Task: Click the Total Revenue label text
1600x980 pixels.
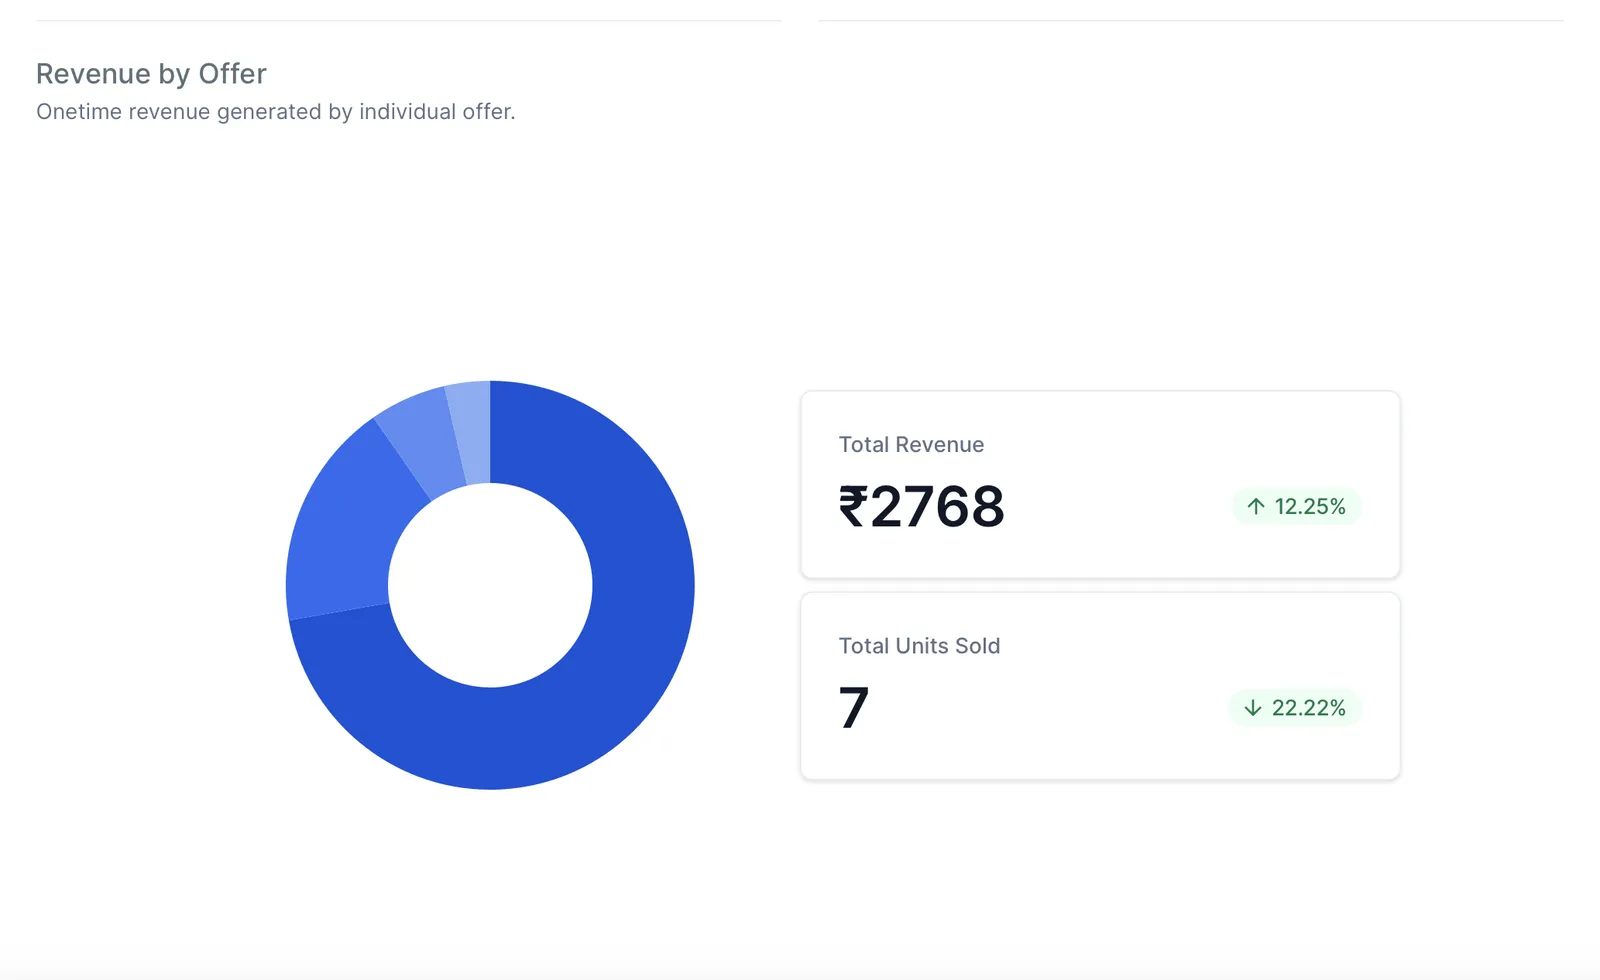Action: click(x=911, y=445)
